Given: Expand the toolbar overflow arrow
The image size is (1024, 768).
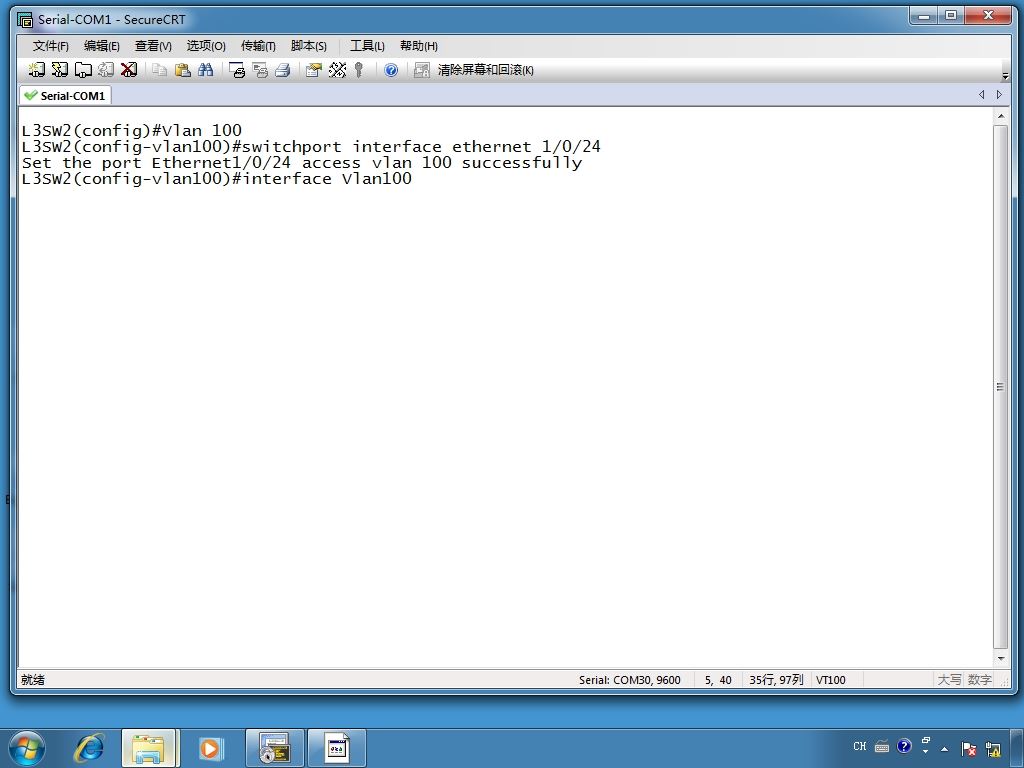Looking at the screenshot, I should (x=1005, y=76).
